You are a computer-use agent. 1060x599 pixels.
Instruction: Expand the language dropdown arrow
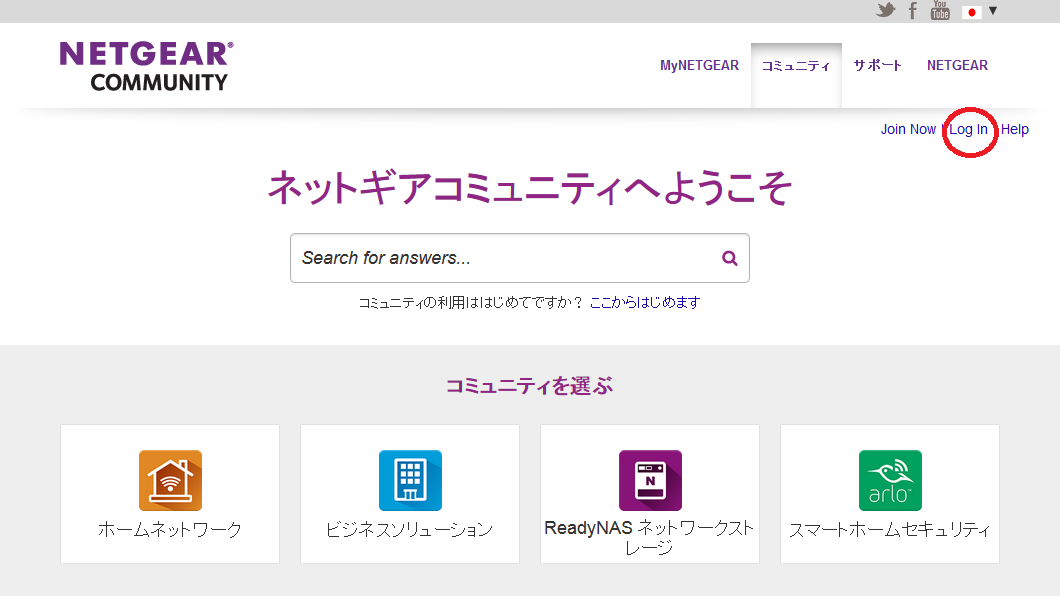992,11
